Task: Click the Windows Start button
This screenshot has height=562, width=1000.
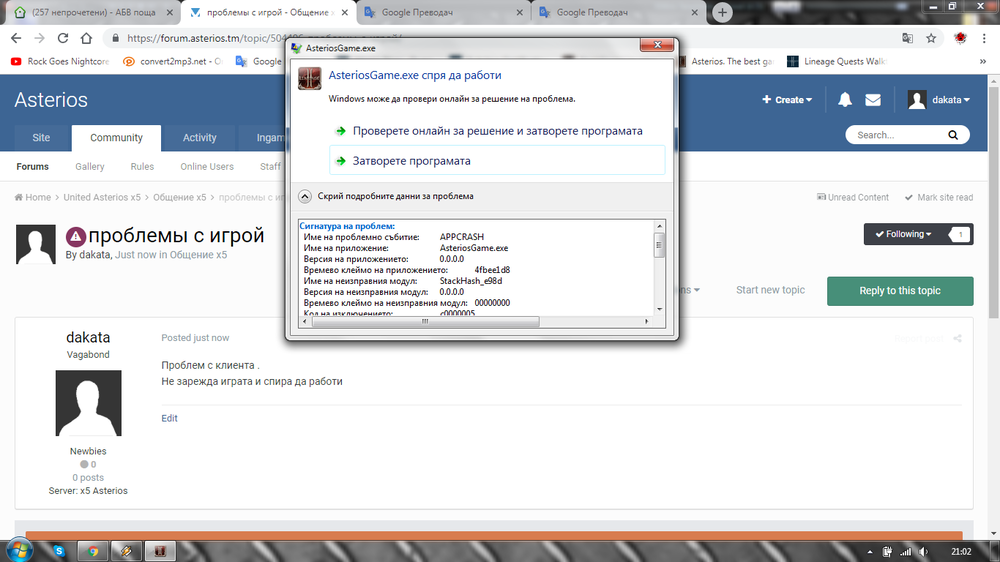Action: 20,550
